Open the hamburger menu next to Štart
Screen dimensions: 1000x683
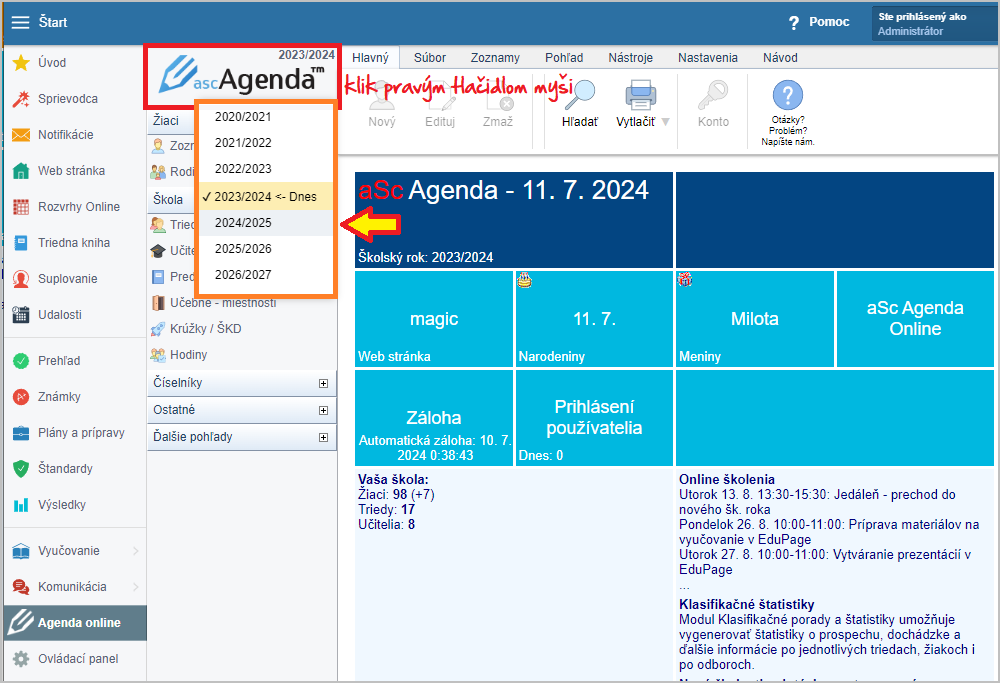(x=20, y=22)
